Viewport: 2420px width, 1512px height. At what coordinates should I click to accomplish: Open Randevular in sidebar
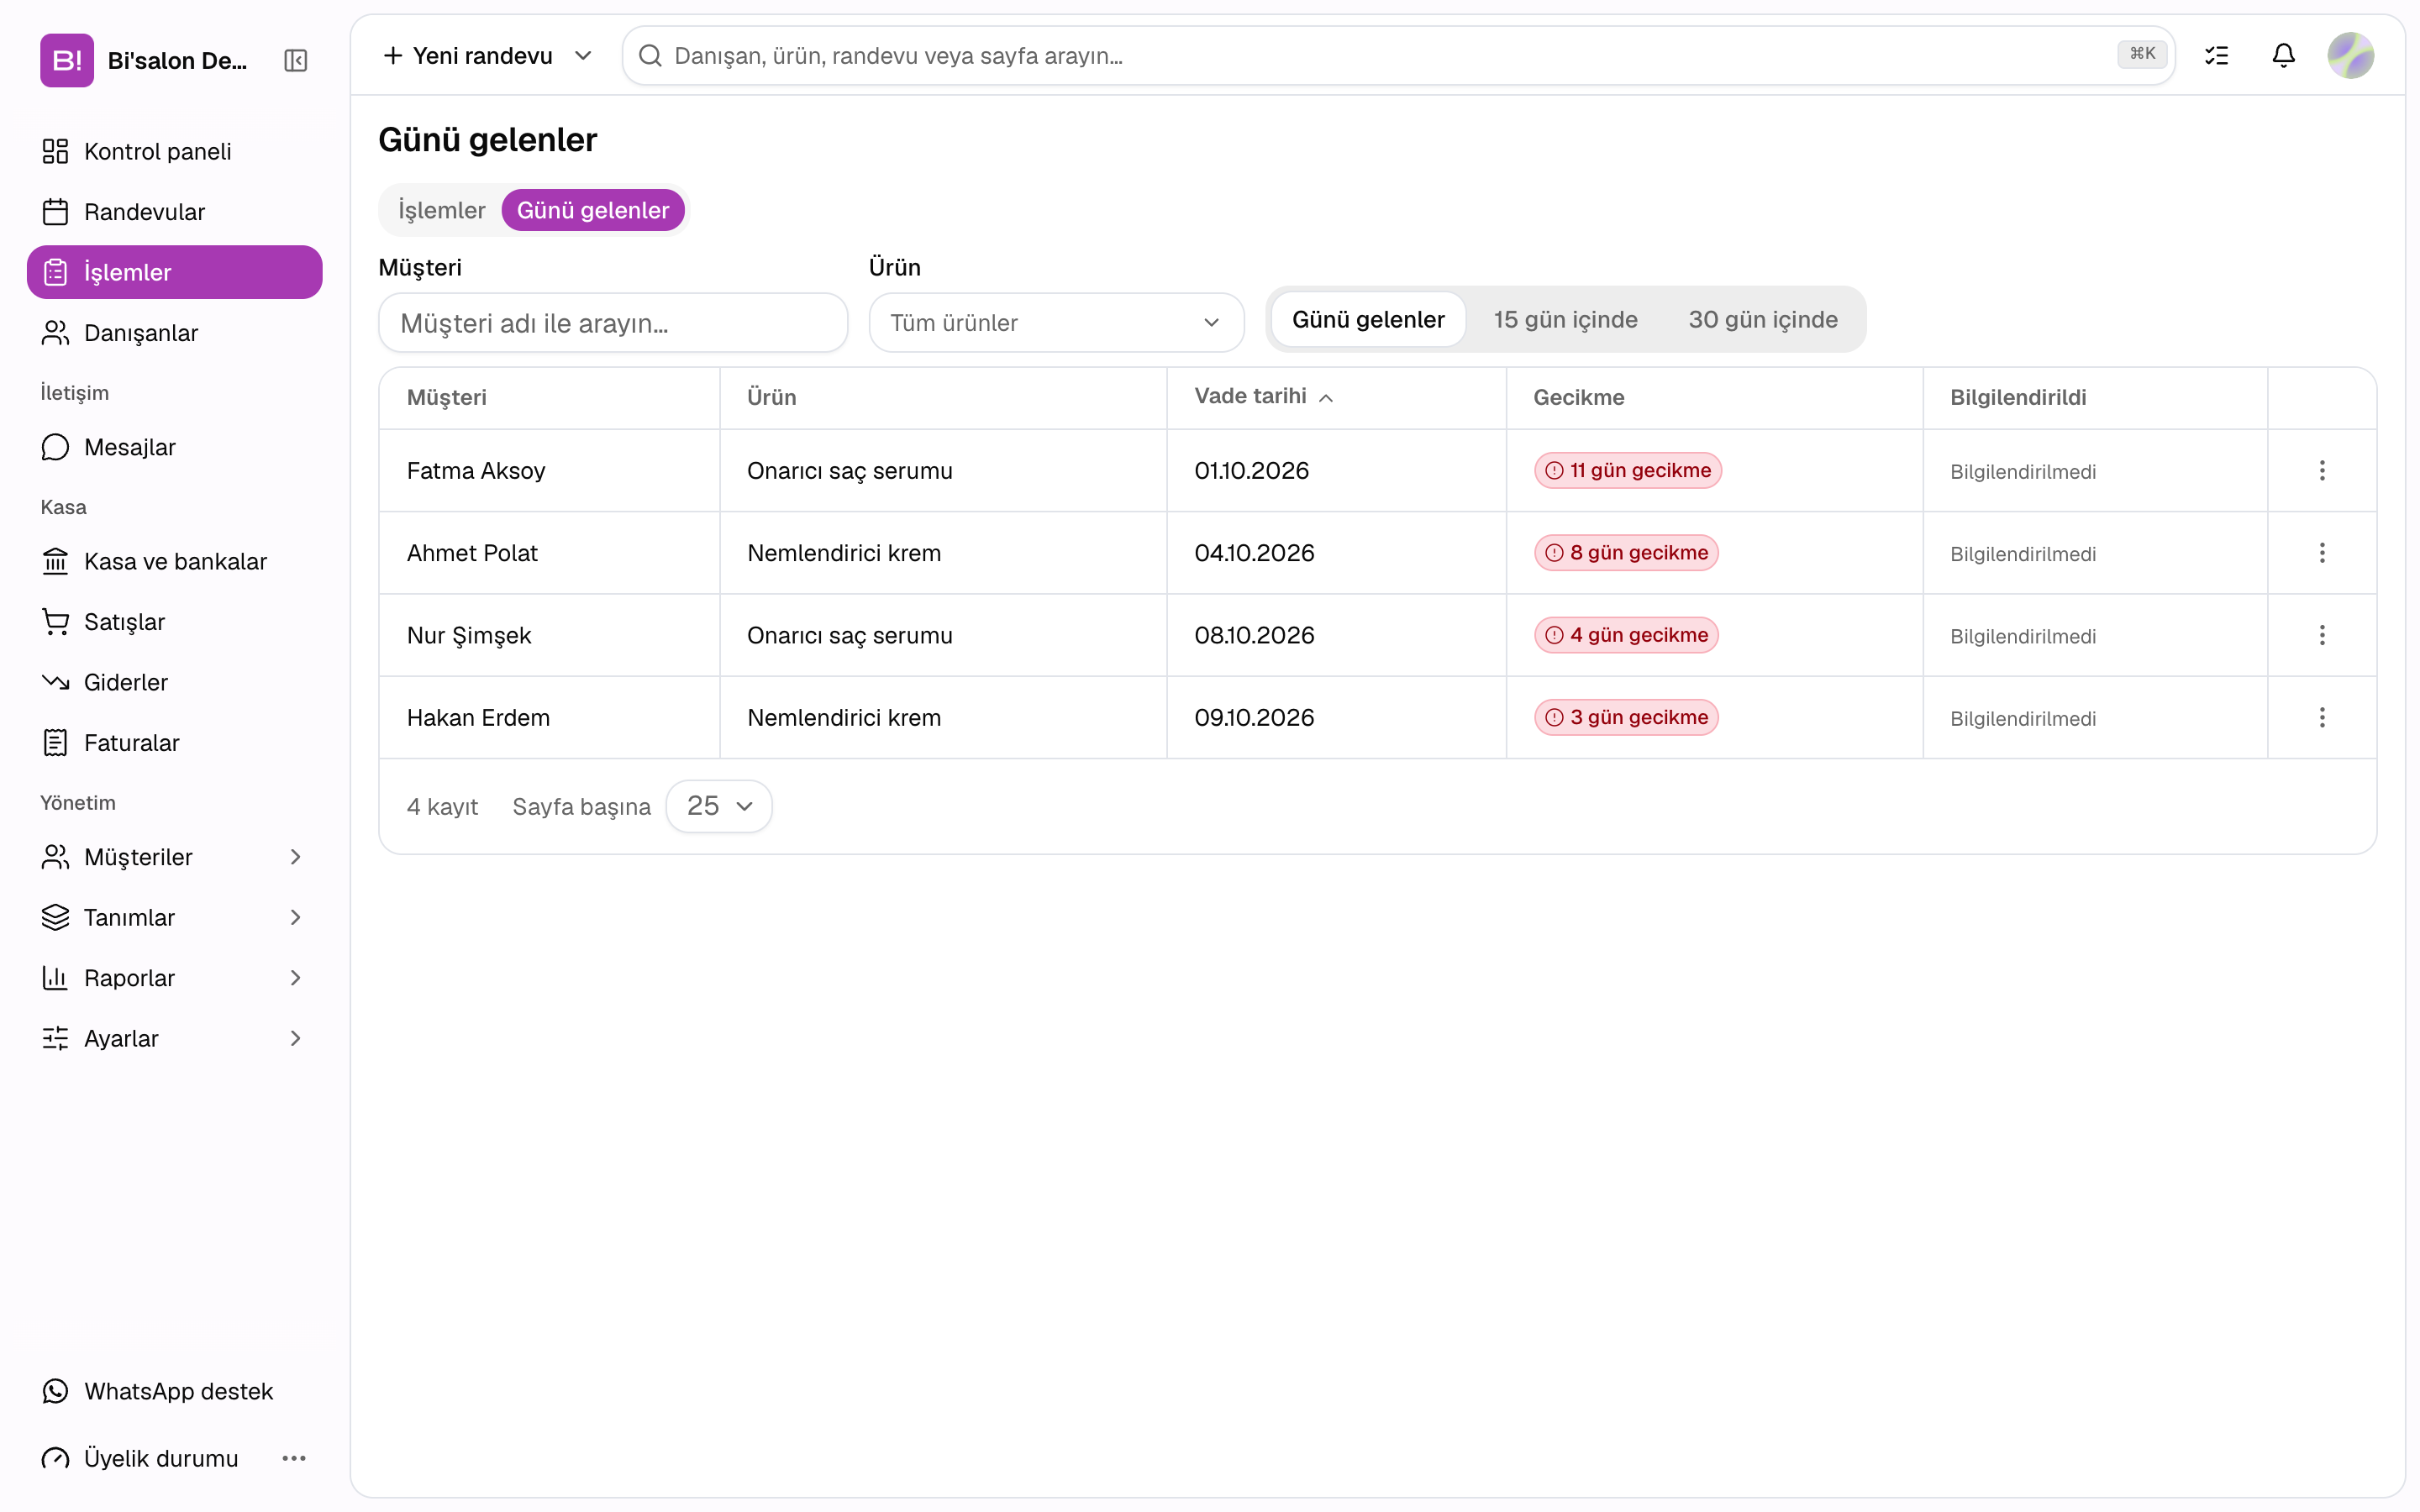point(175,212)
